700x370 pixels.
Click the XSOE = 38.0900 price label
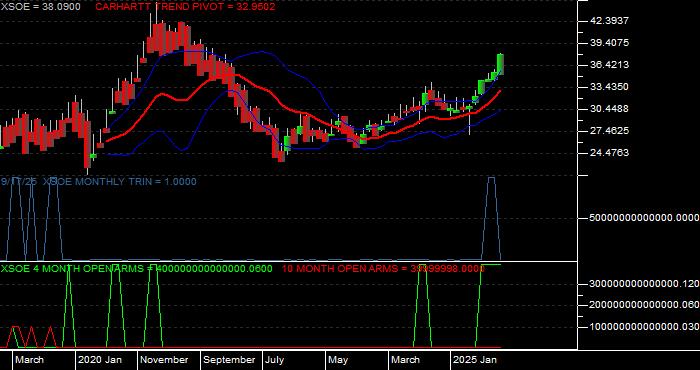(x=41, y=7)
